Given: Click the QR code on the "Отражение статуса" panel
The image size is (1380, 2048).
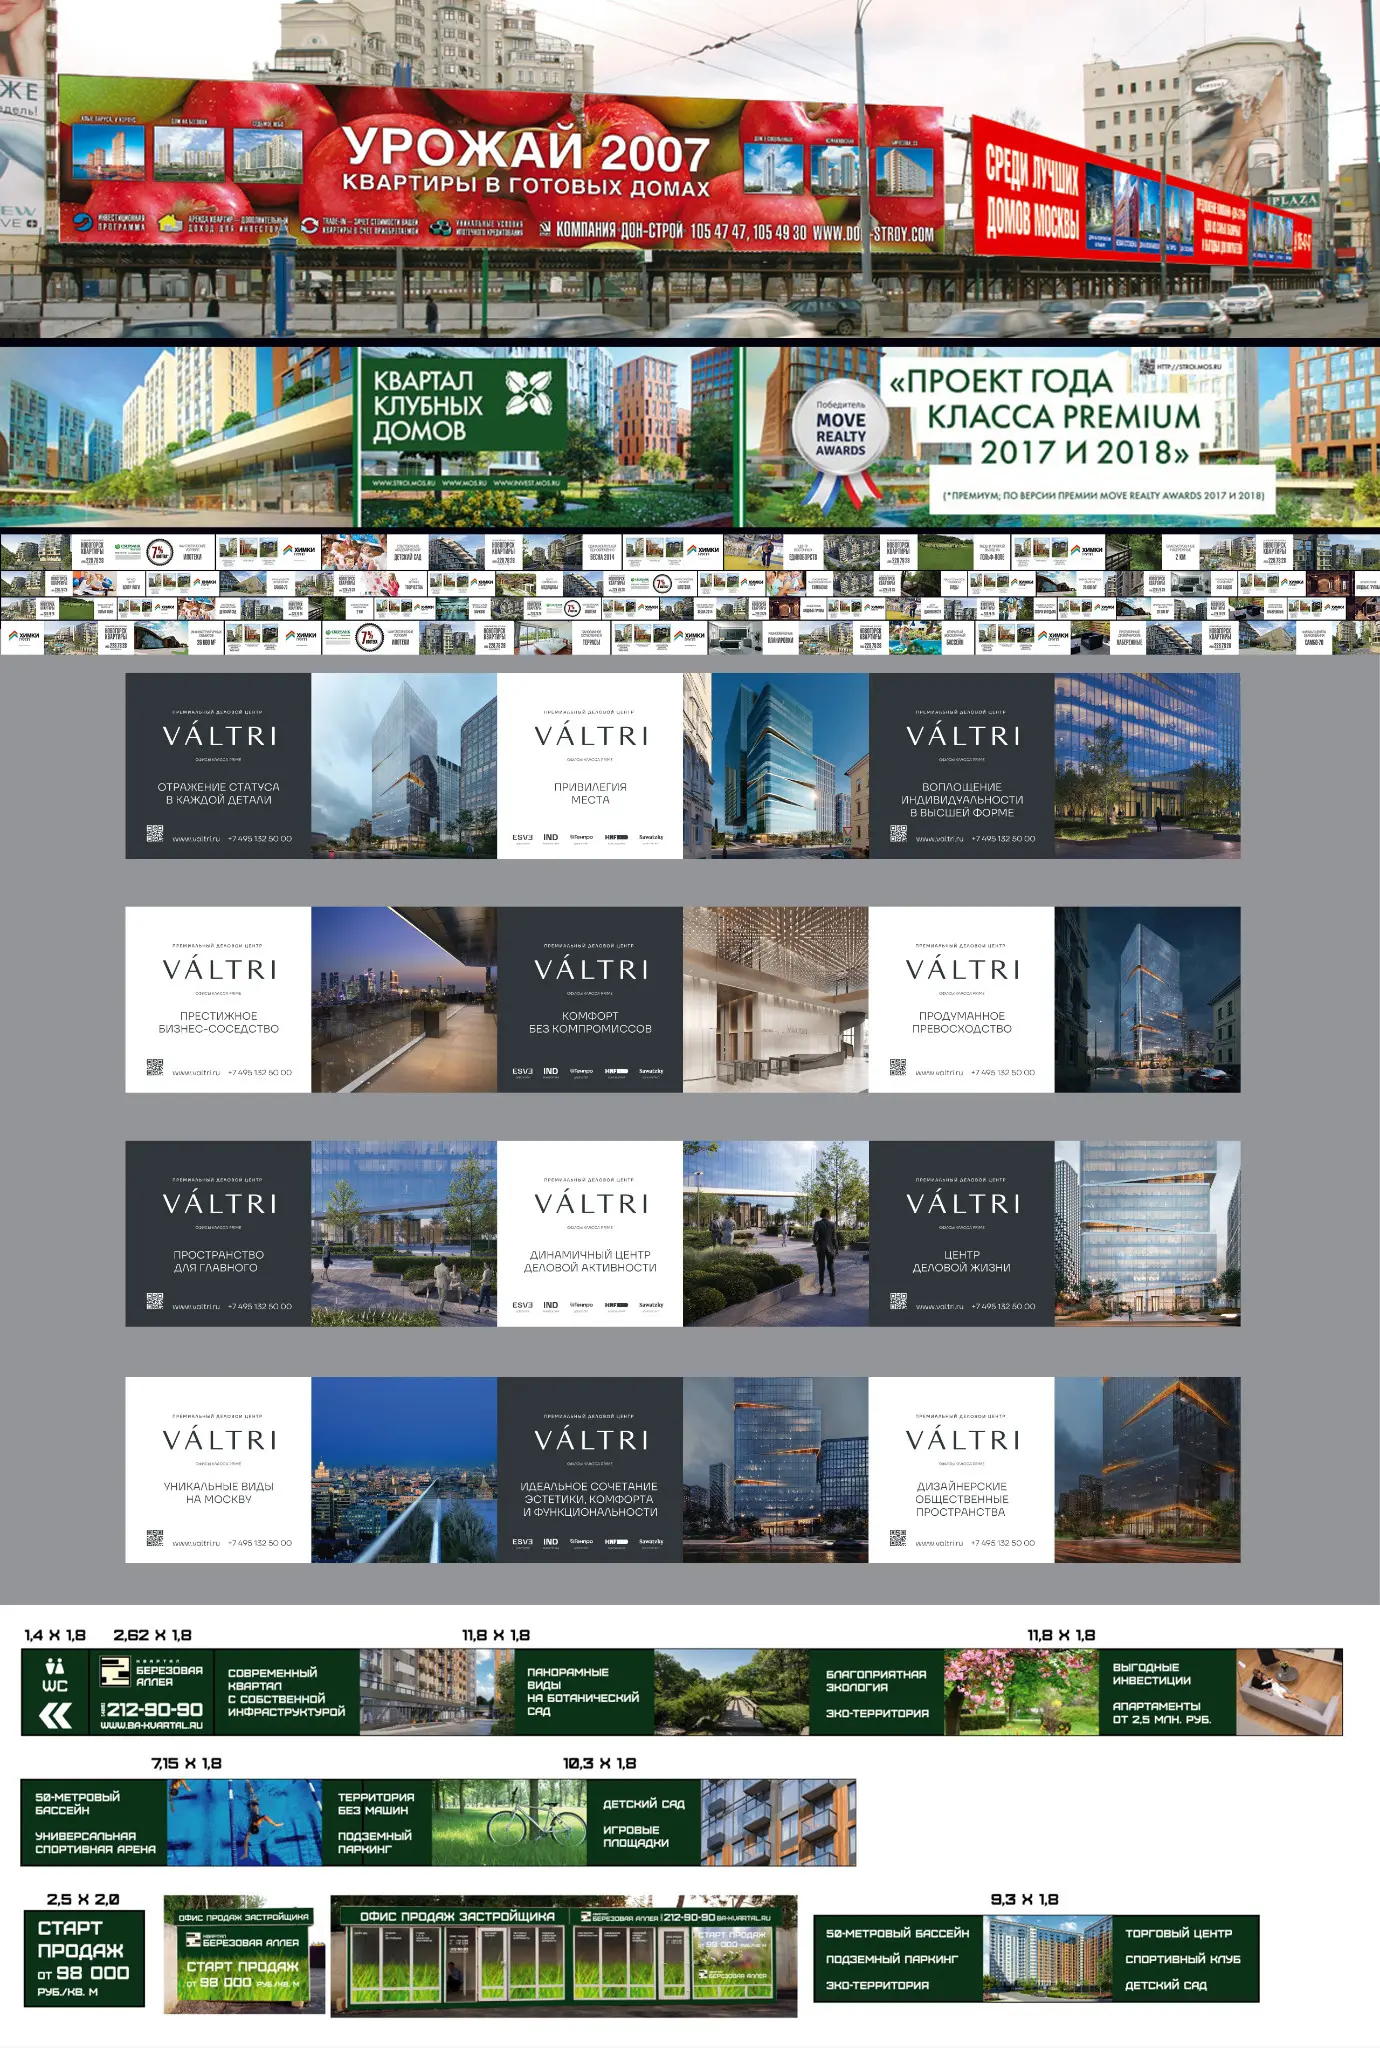Looking at the screenshot, I should tap(155, 833).
